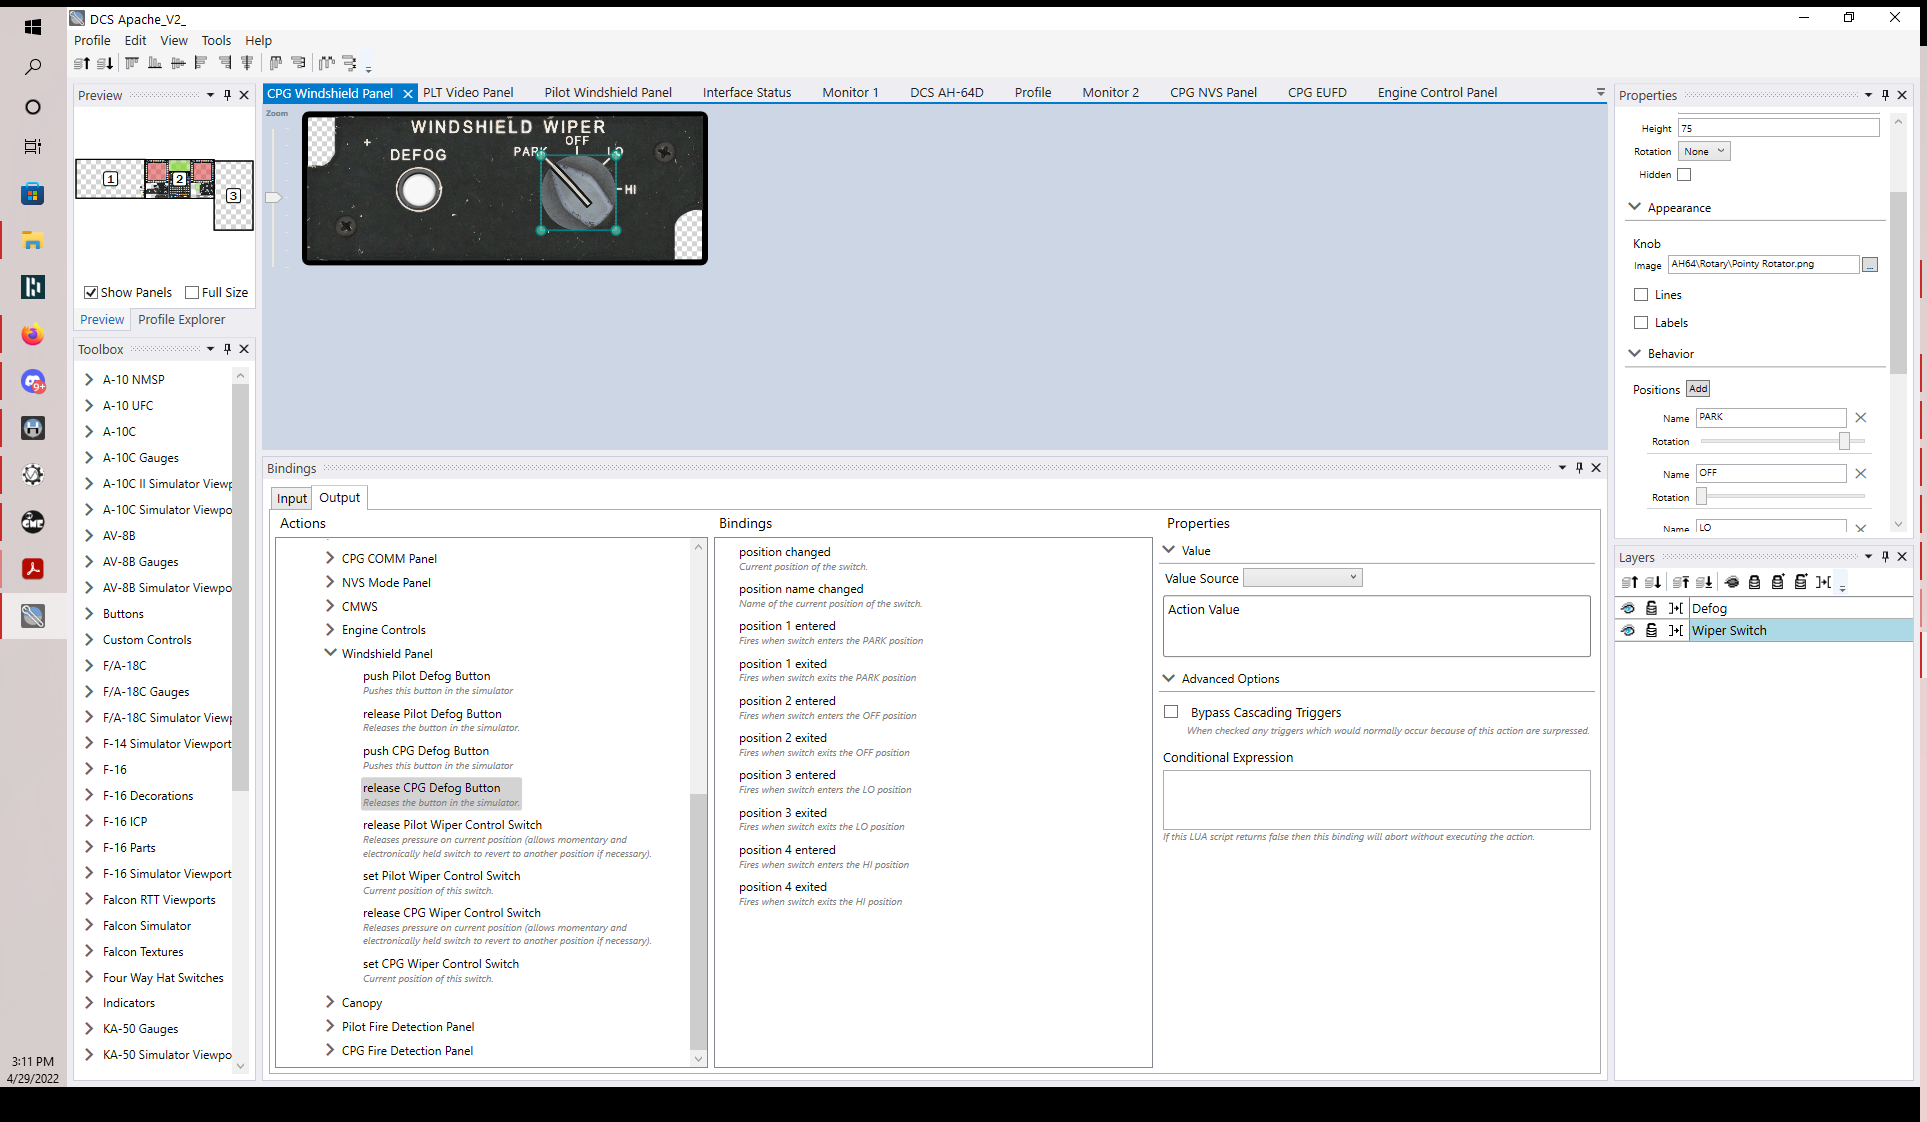Open Rotation dropdown in Properties
1927x1122 pixels.
(1704, 152)
